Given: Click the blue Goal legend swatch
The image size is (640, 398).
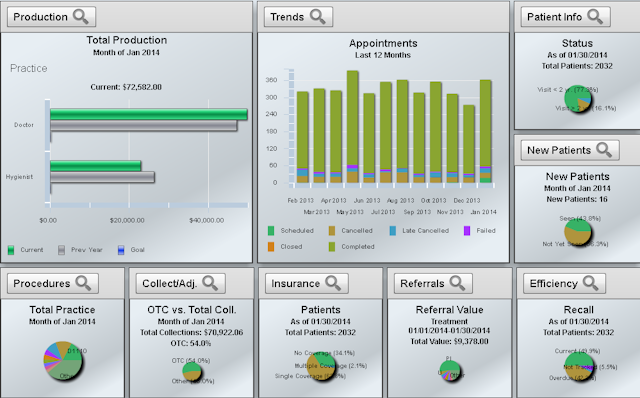Looking at the screenshot, I should click(121, 250).
